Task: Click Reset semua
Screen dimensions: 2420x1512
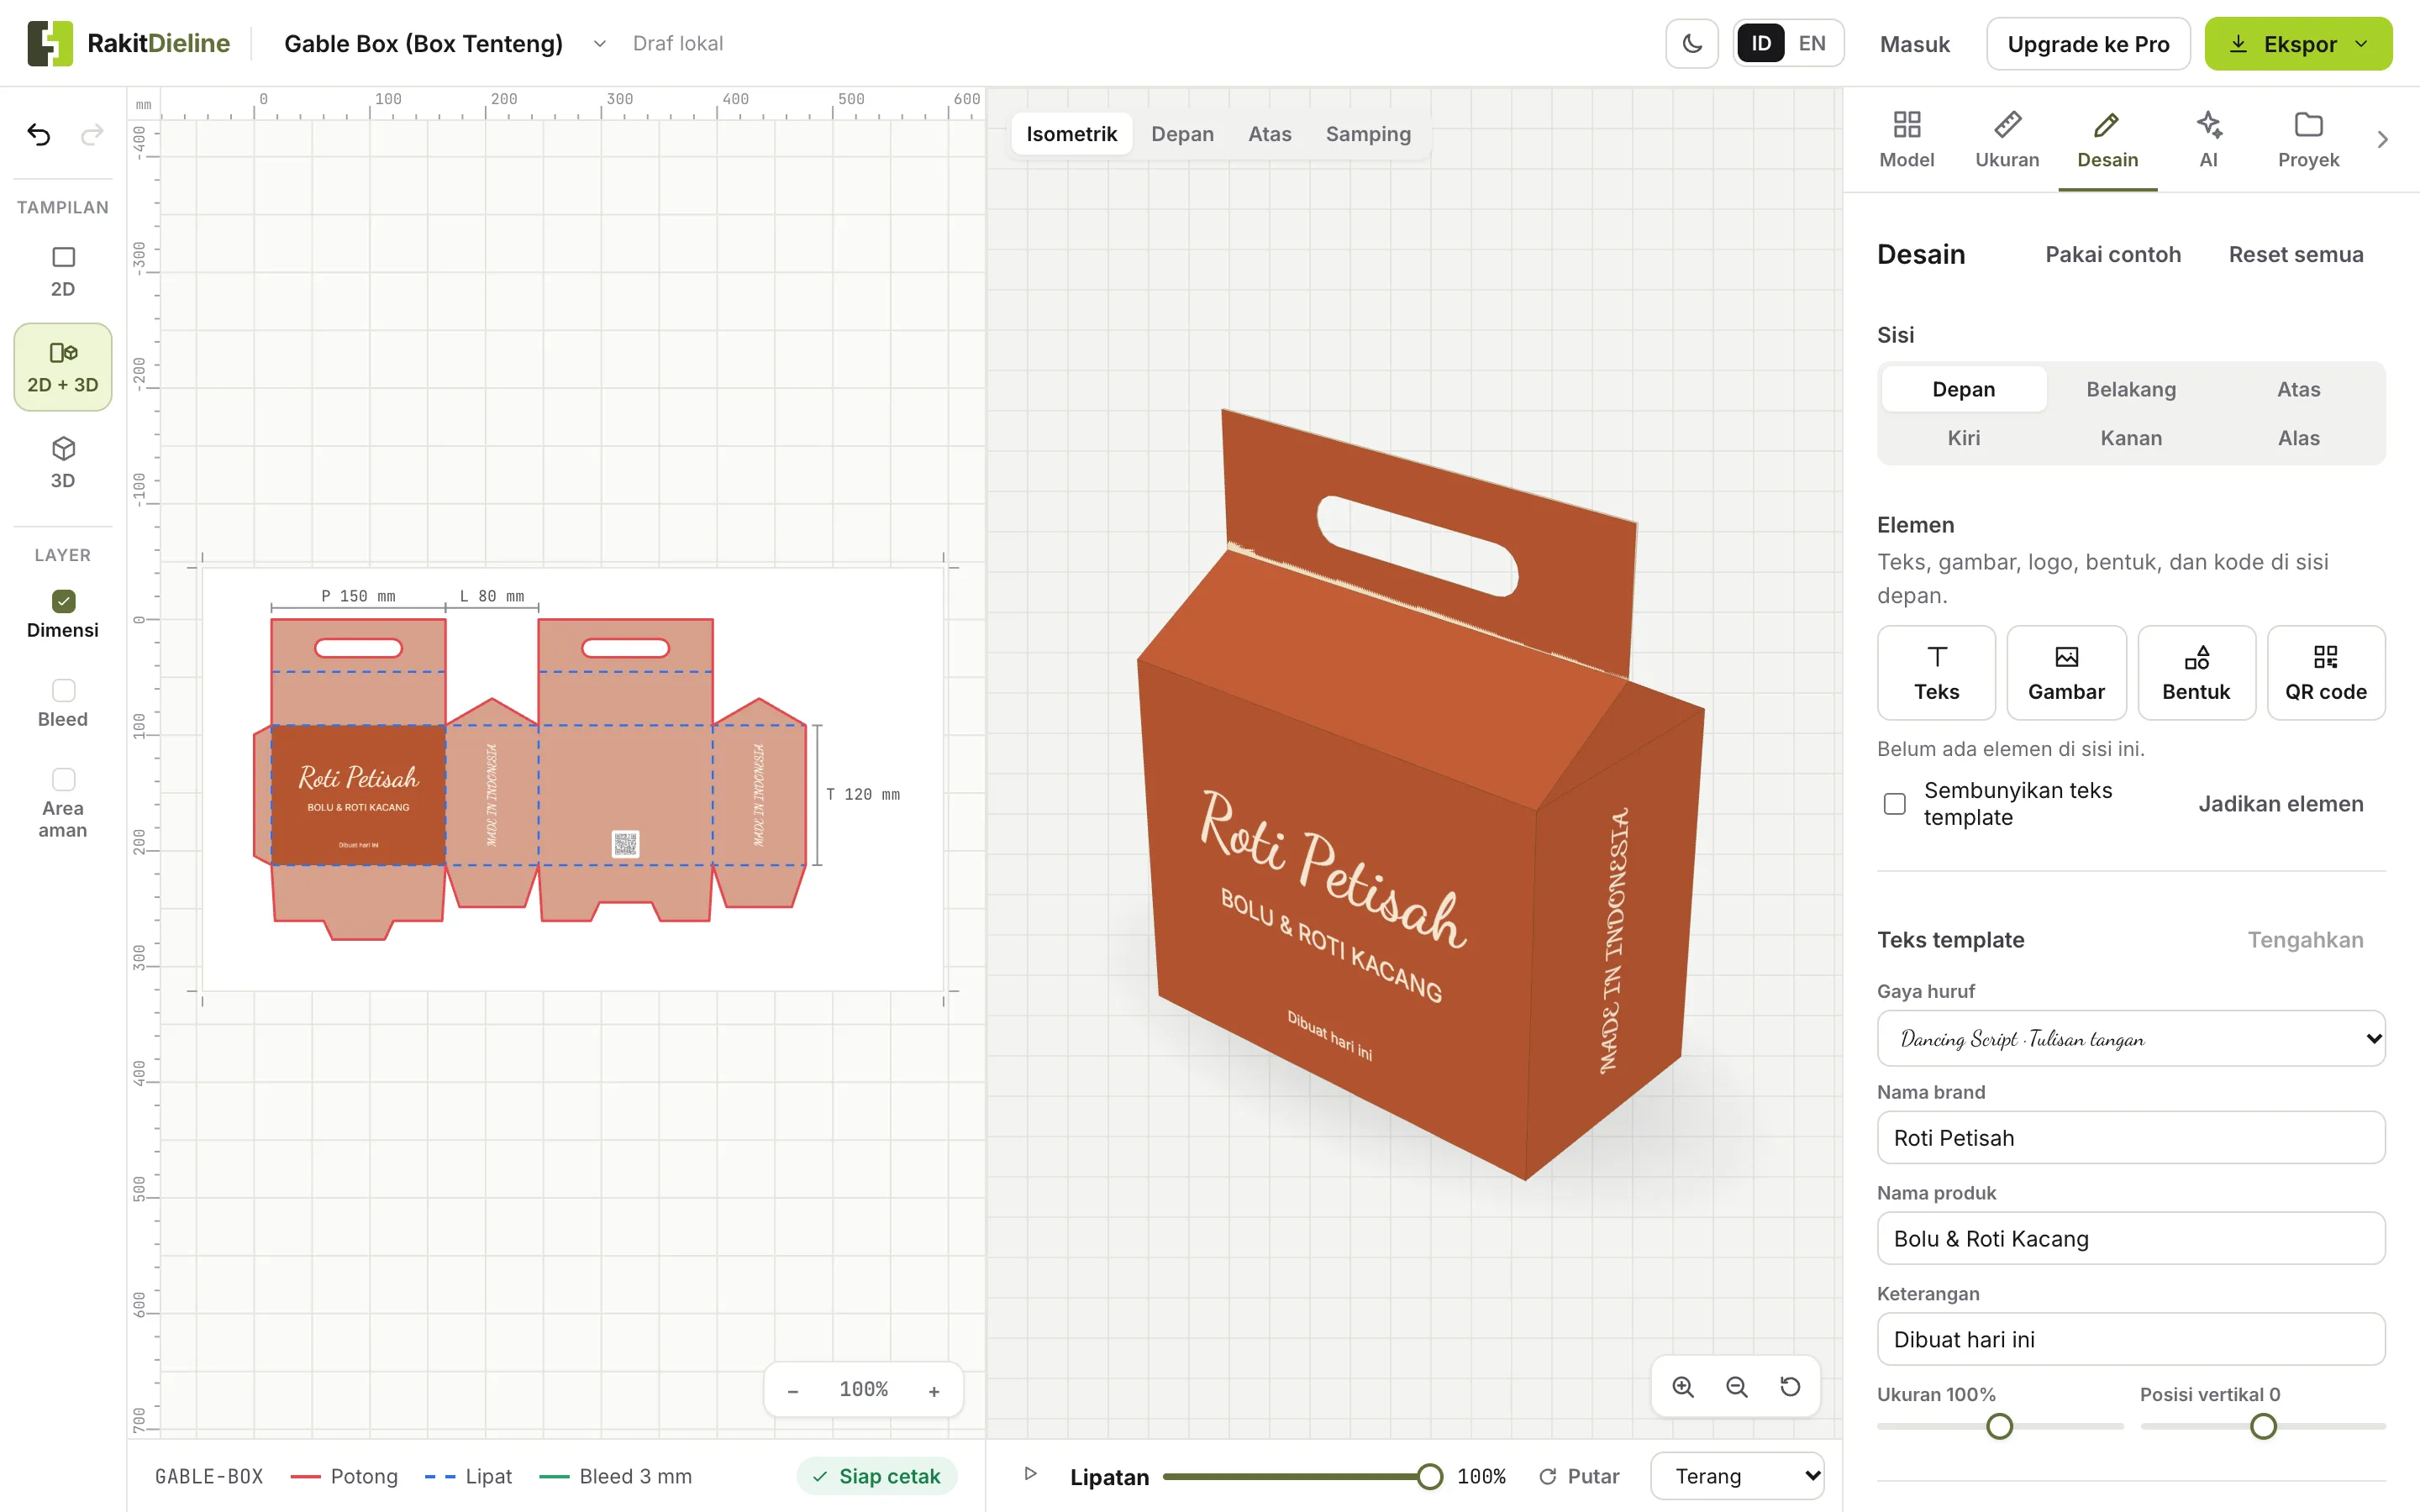Action: pyautogui.click(x=2295, y=255)
